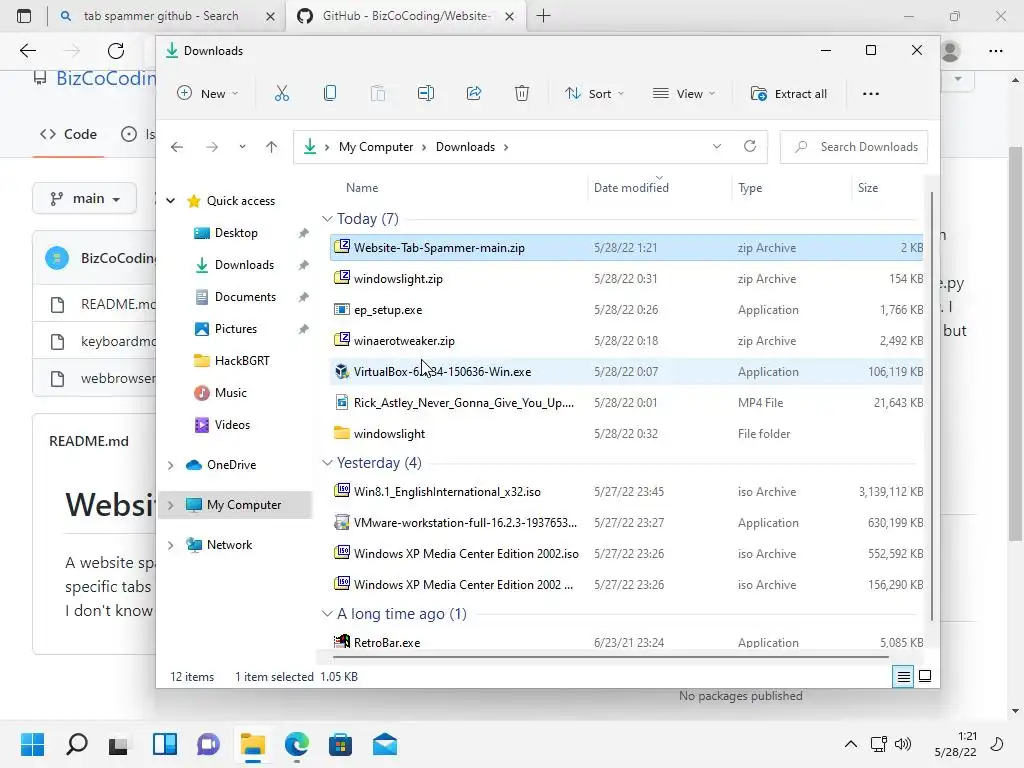Click the Search Downloads field

click(x=854, y=147)
